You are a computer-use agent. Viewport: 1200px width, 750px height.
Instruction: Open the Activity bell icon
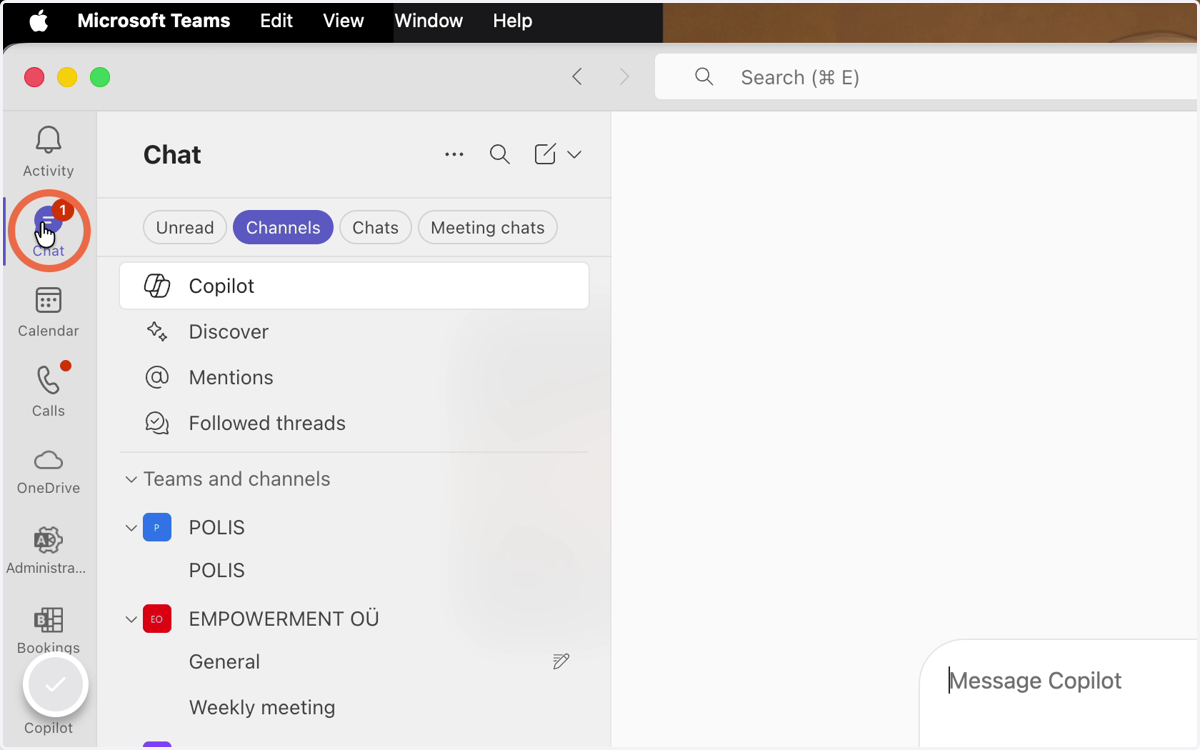(48, 140)
